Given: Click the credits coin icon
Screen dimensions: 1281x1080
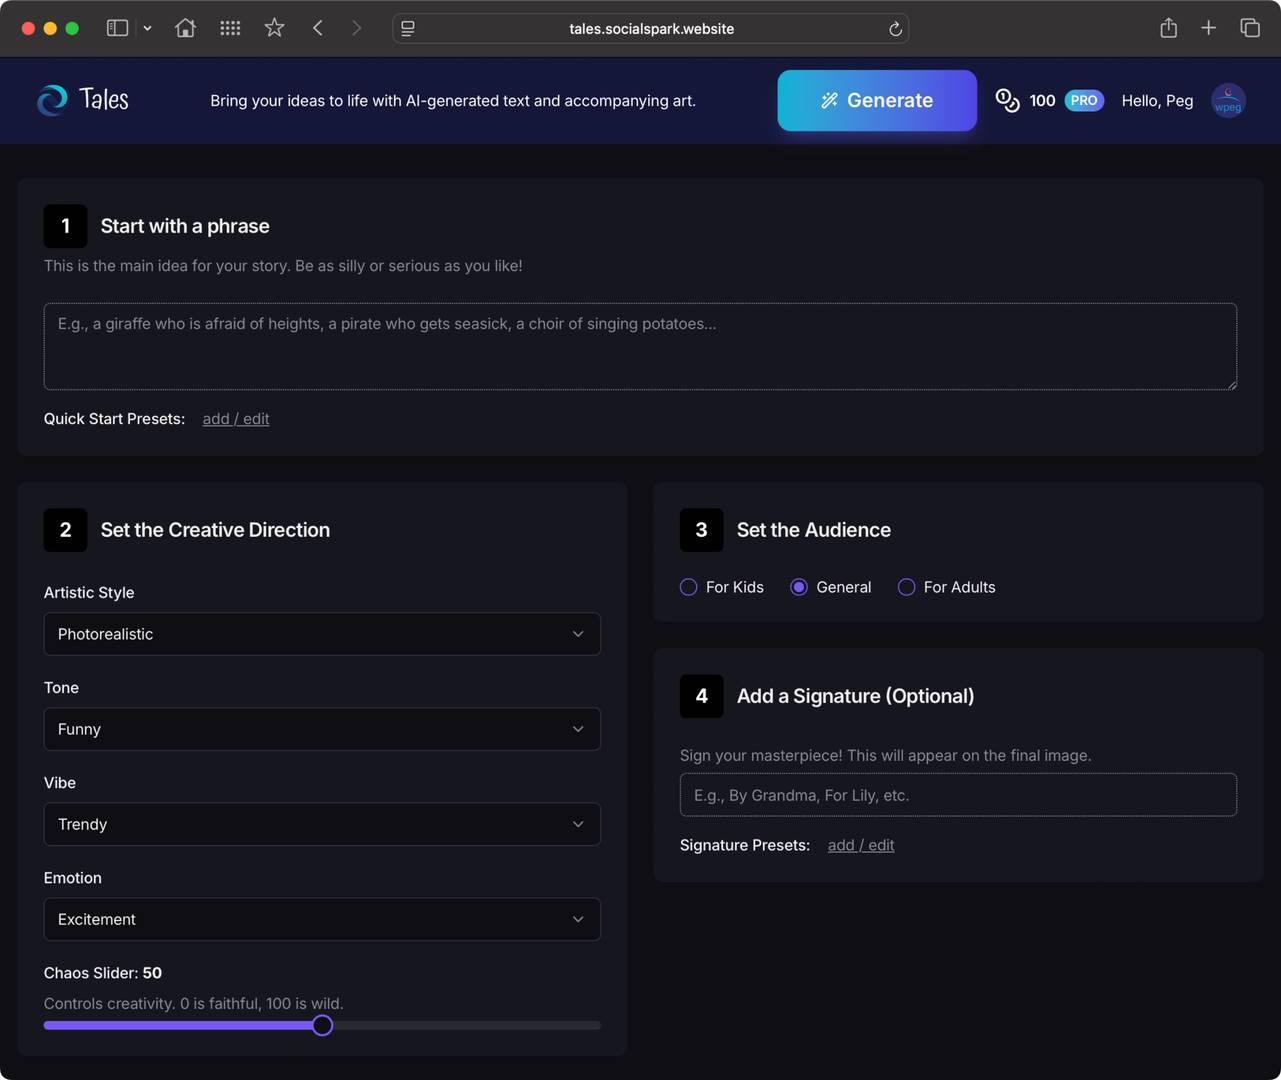Looking at the screenshot, I should (x=1007, y=100).
